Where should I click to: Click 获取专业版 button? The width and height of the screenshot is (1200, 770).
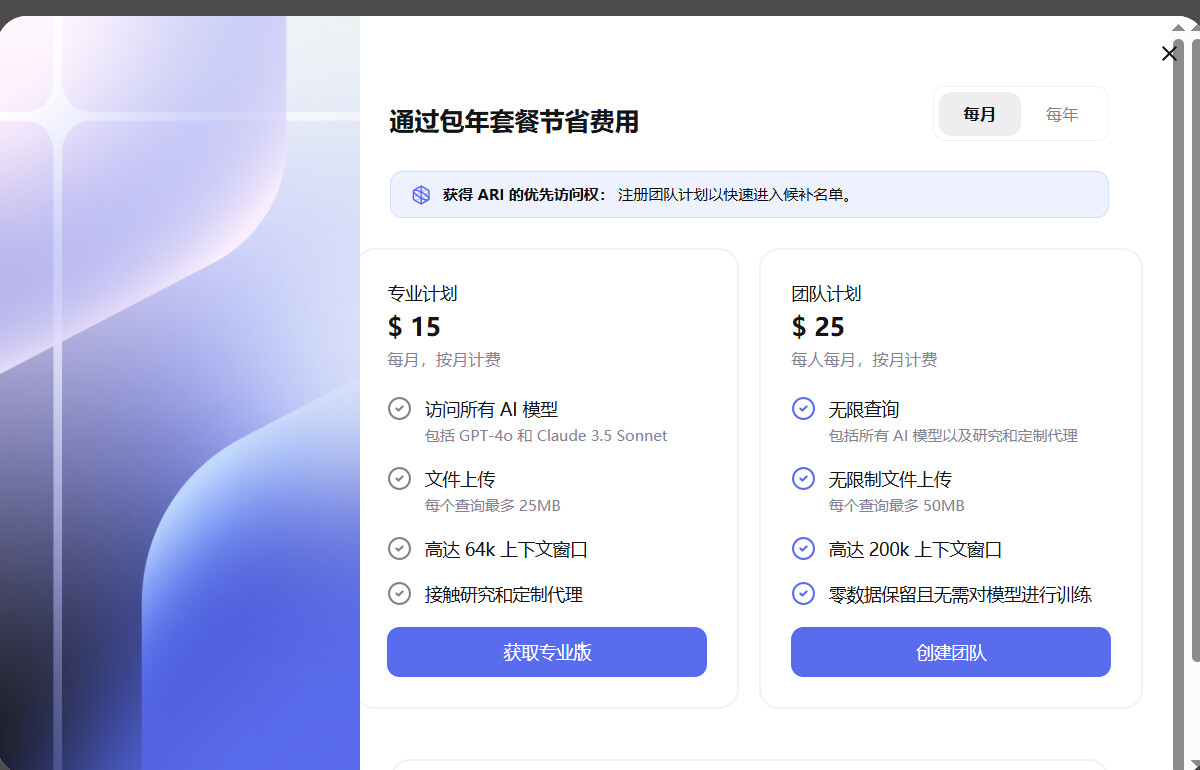click(547, 652)
